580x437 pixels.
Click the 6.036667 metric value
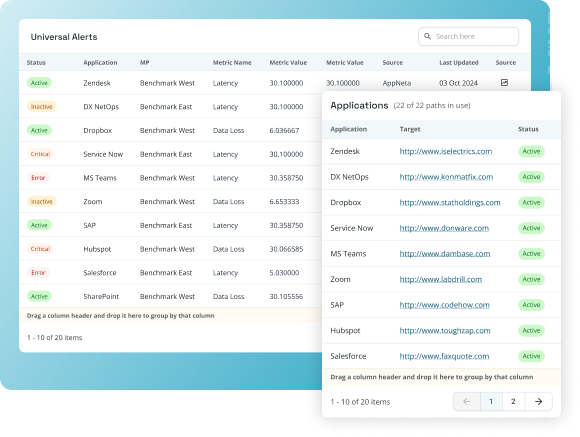[x=284, y=131]
